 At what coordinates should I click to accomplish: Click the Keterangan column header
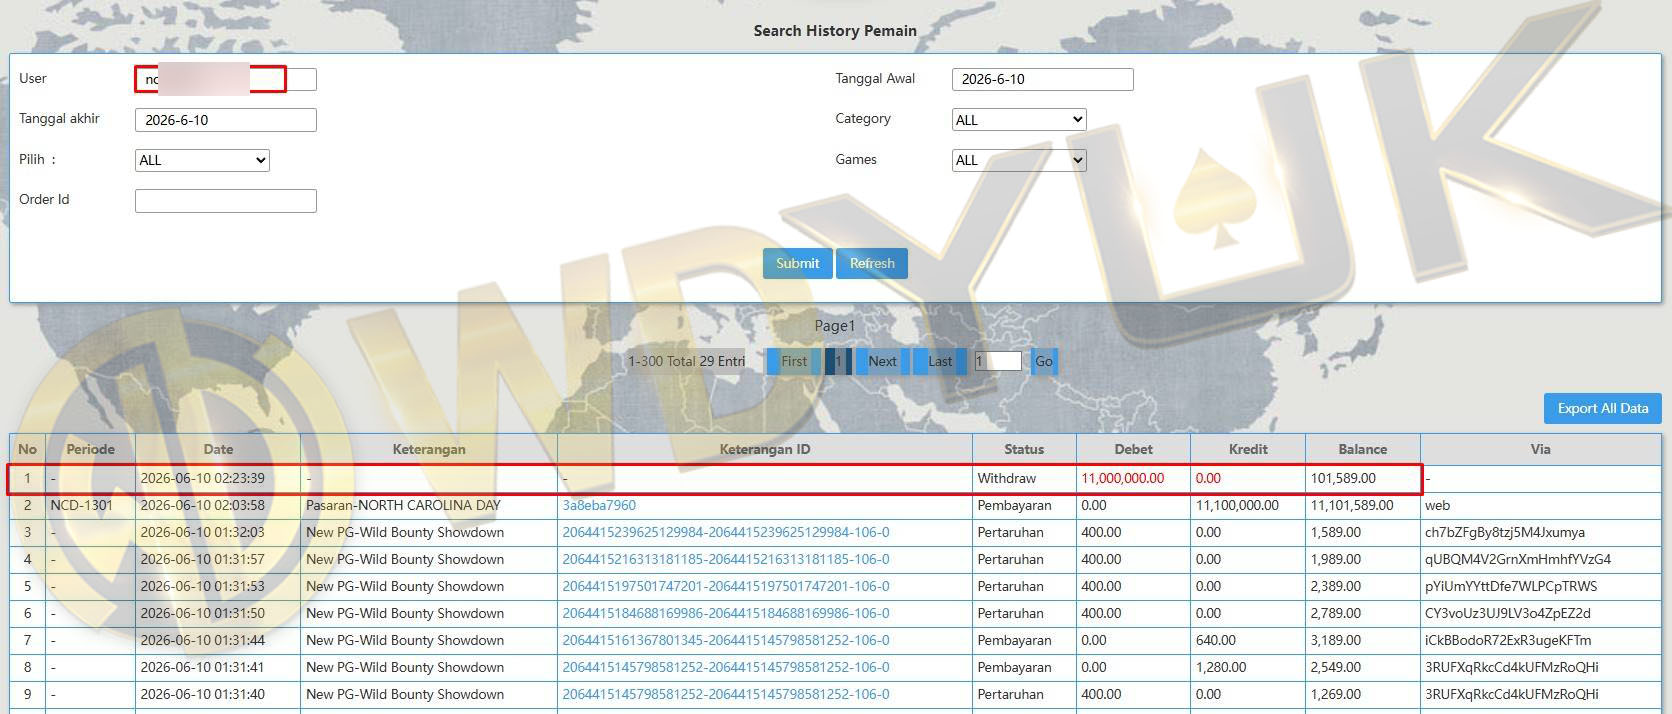pos(429,449)
